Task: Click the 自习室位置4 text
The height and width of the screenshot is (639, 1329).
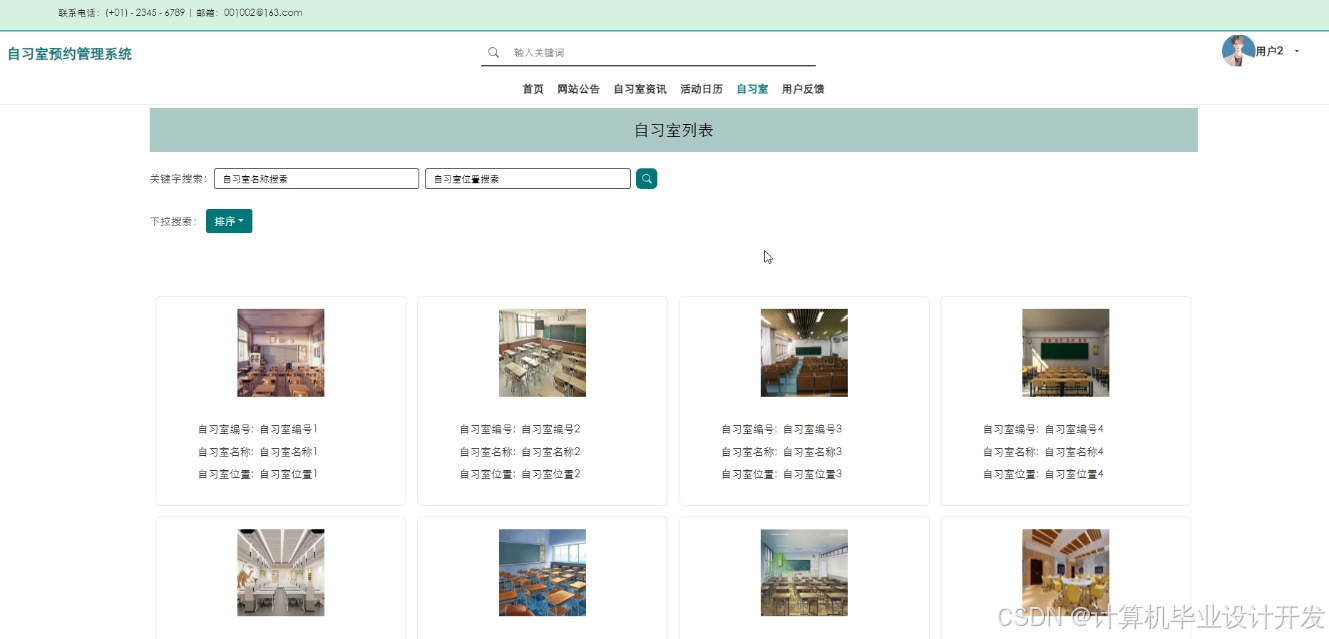Action: point(1075,474)
